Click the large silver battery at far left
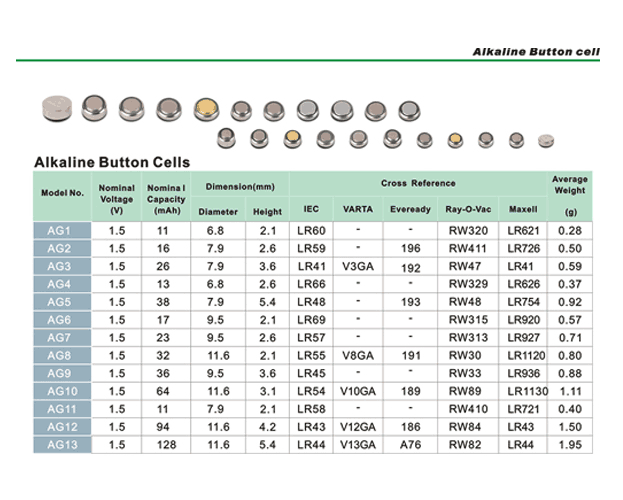This screenshot has height=500, width=623. (56, 109)
